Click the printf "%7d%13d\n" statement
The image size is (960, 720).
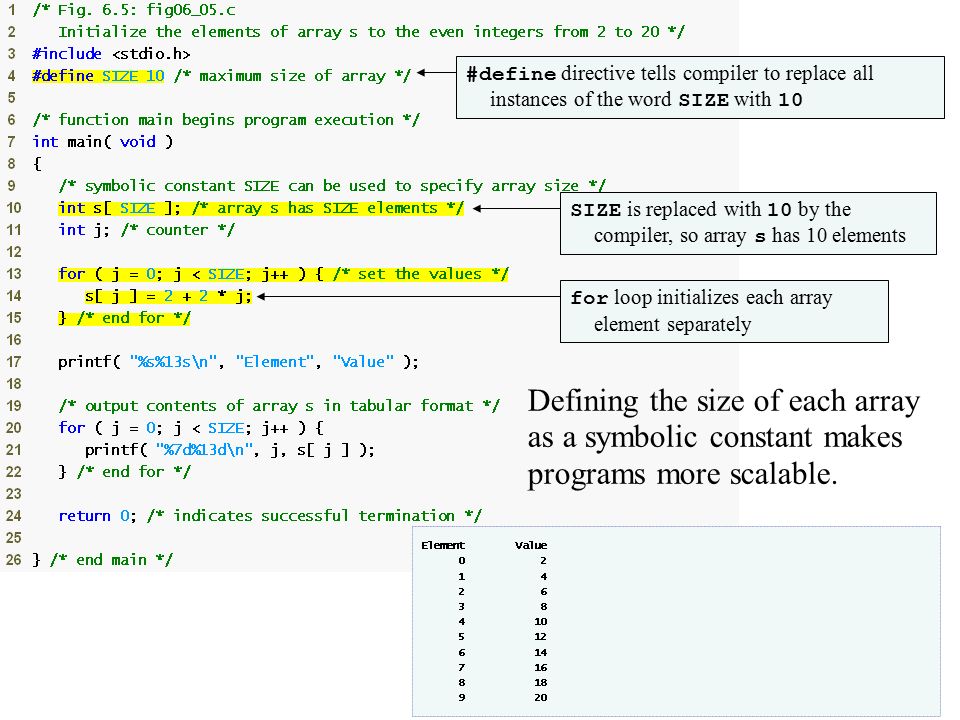coord(230,450)
